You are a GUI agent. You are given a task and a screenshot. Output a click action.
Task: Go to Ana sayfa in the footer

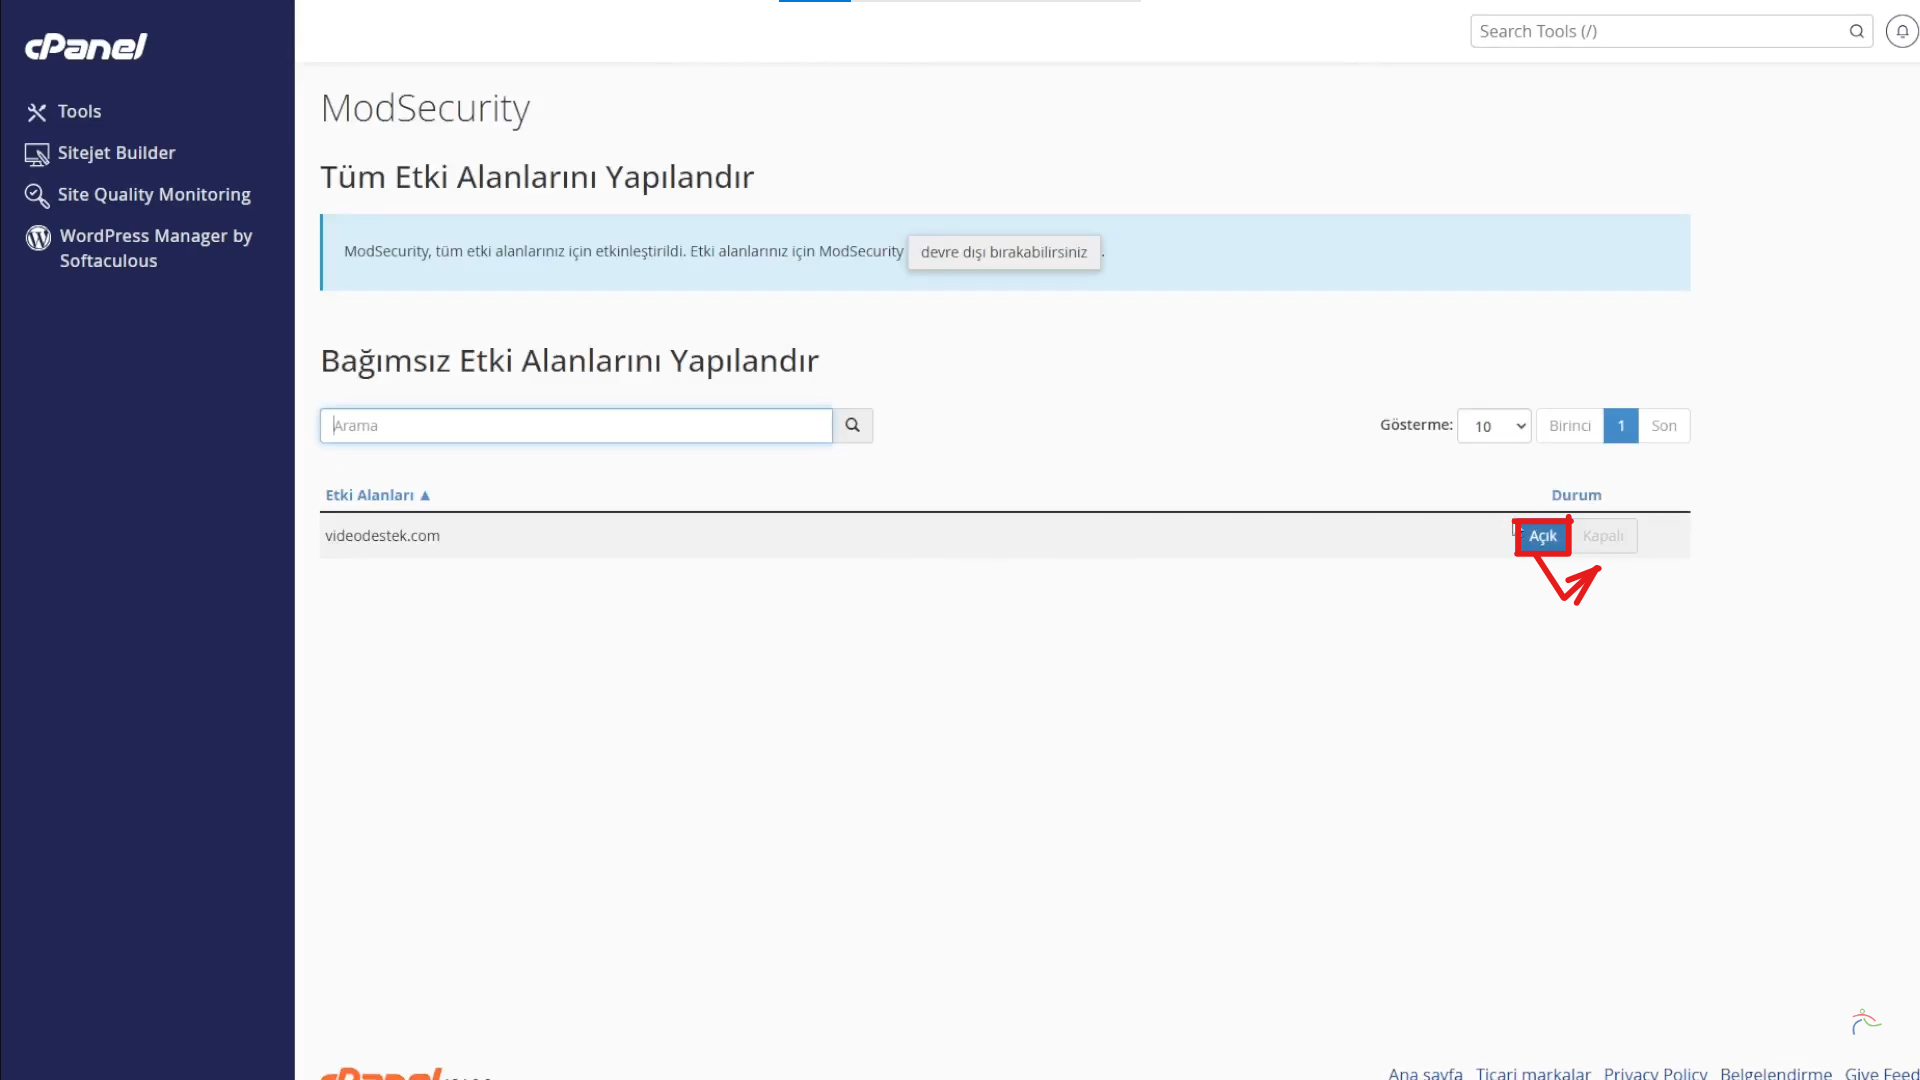[1424, 1073]
